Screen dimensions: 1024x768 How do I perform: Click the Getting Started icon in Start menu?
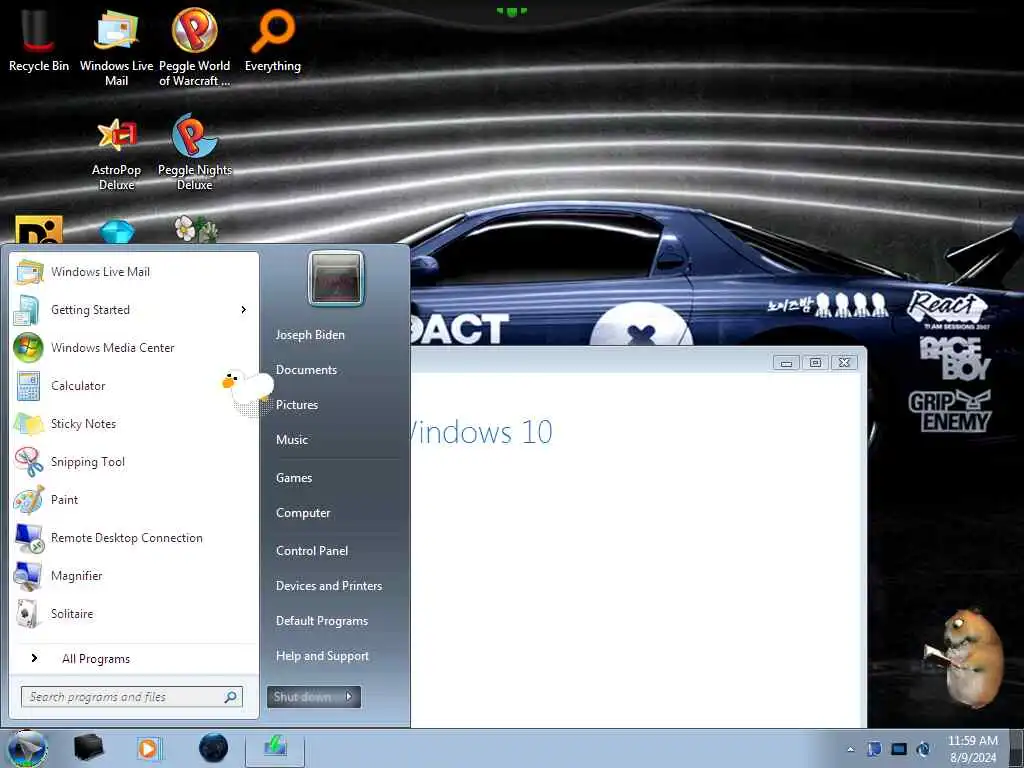coord(27,310)
